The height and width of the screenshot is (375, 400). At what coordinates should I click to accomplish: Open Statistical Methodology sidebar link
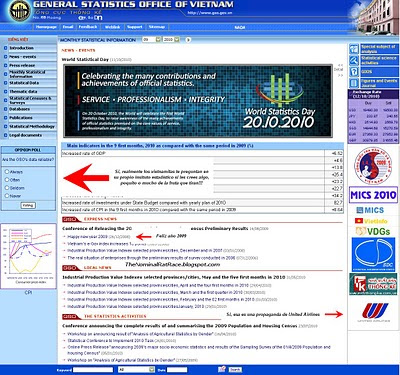pyautogui.click(x=32, y=126)
